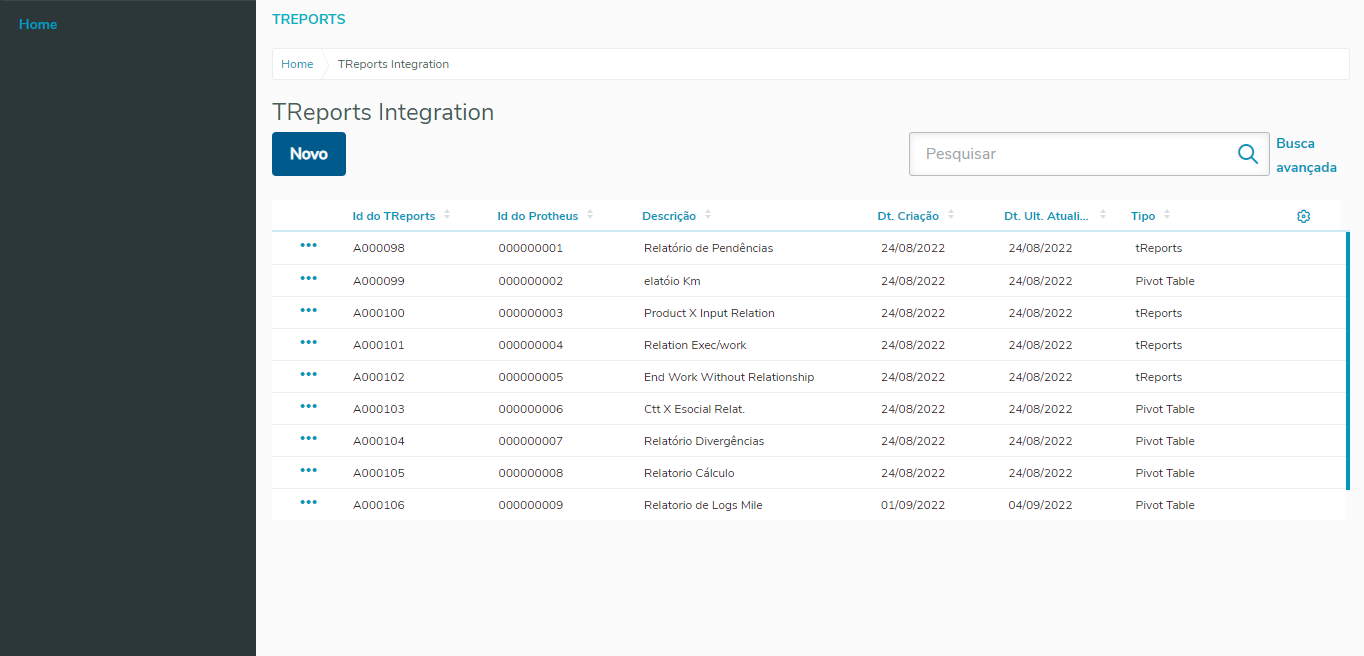1364x656 pixels.
Task: Click the magnifier search icon
Action: click(1247, 154)
